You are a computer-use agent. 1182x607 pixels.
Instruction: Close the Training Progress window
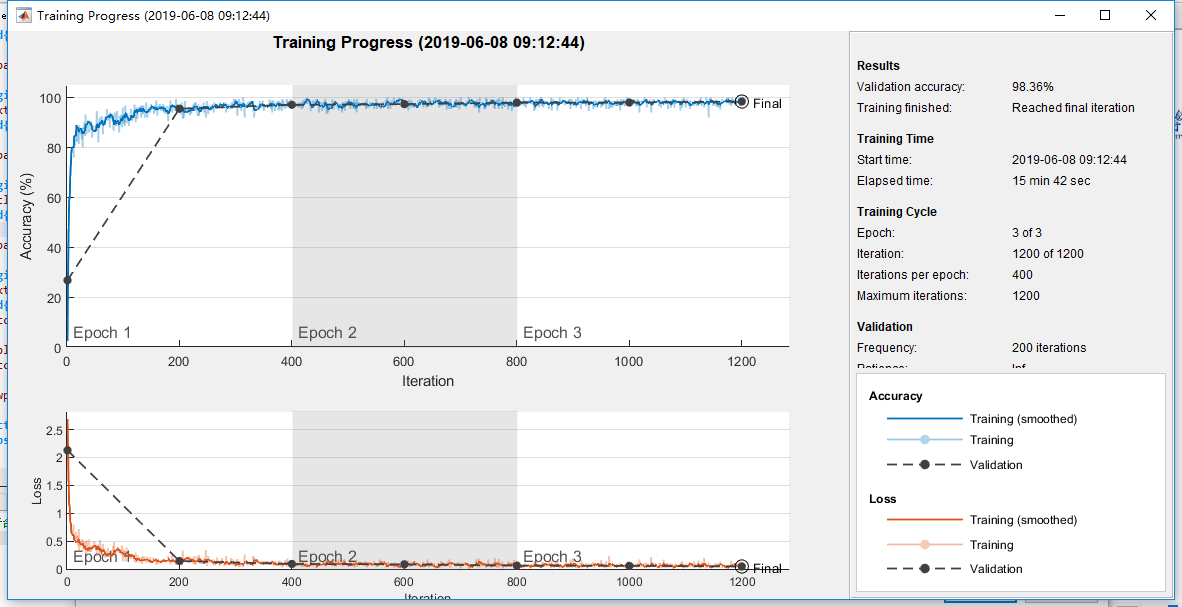[x=1150, y=15]
